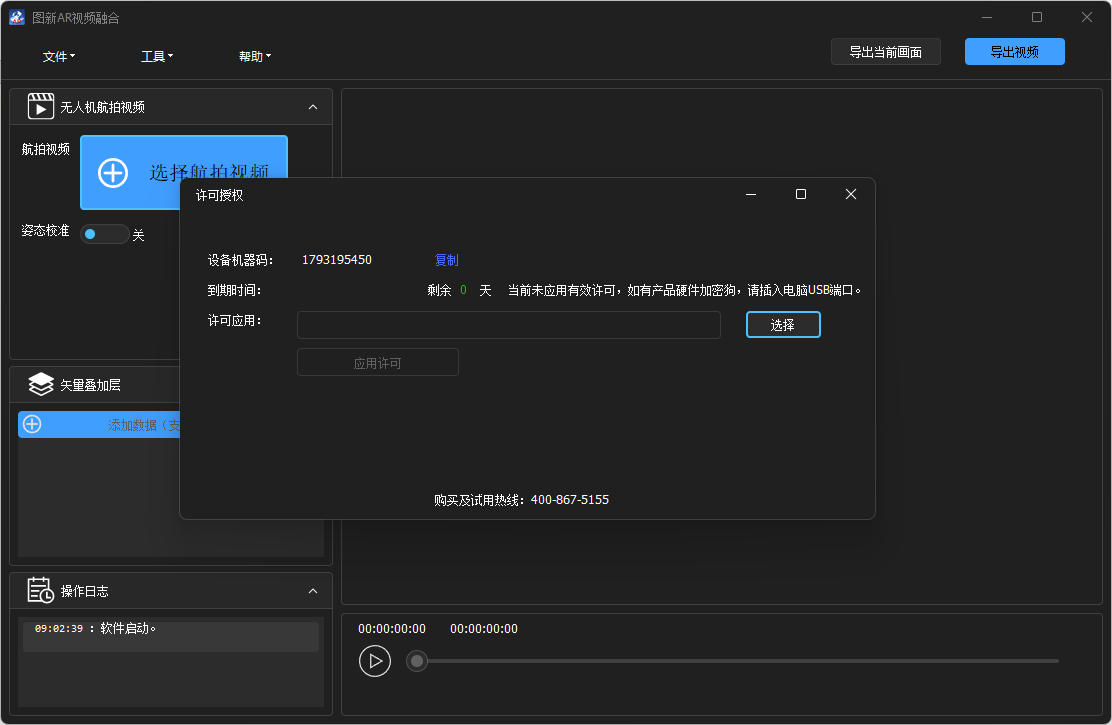Toggle 姿态校准 attitude calibration on
This screenshot has width=1112, height=725.
tap(104, 233)
